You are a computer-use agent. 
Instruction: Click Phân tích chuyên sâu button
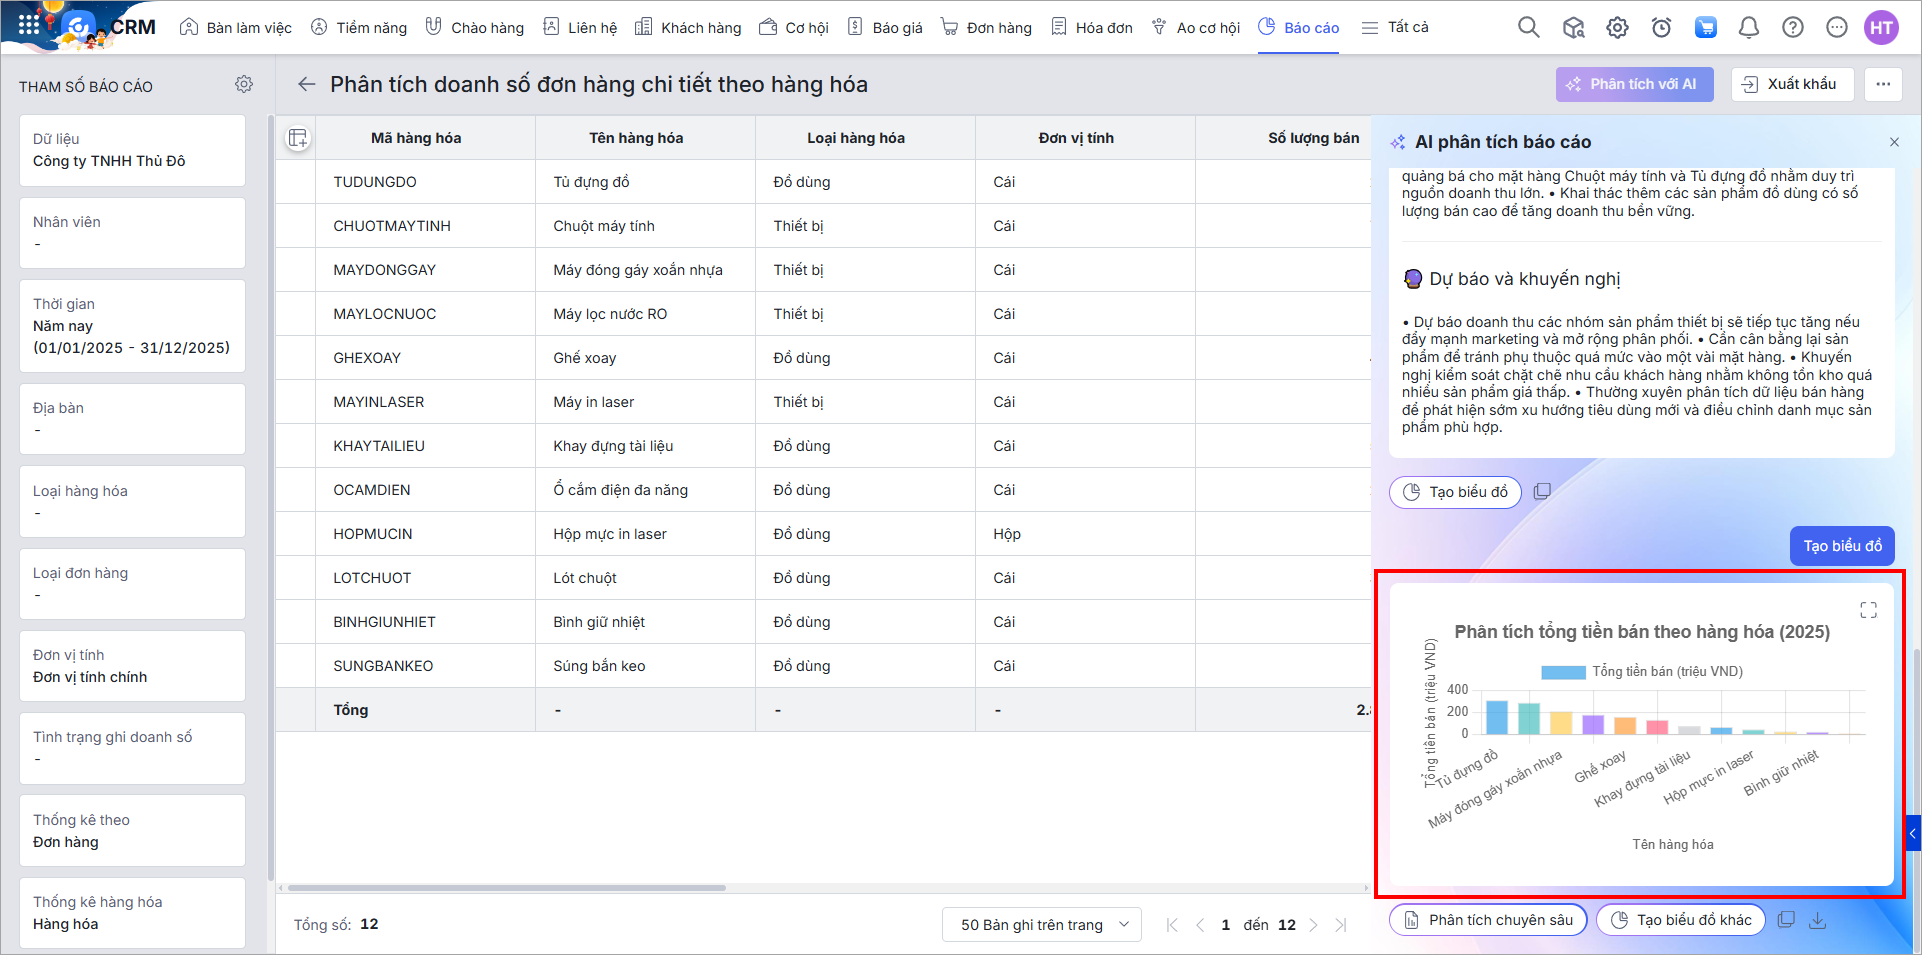point(1488,920)
